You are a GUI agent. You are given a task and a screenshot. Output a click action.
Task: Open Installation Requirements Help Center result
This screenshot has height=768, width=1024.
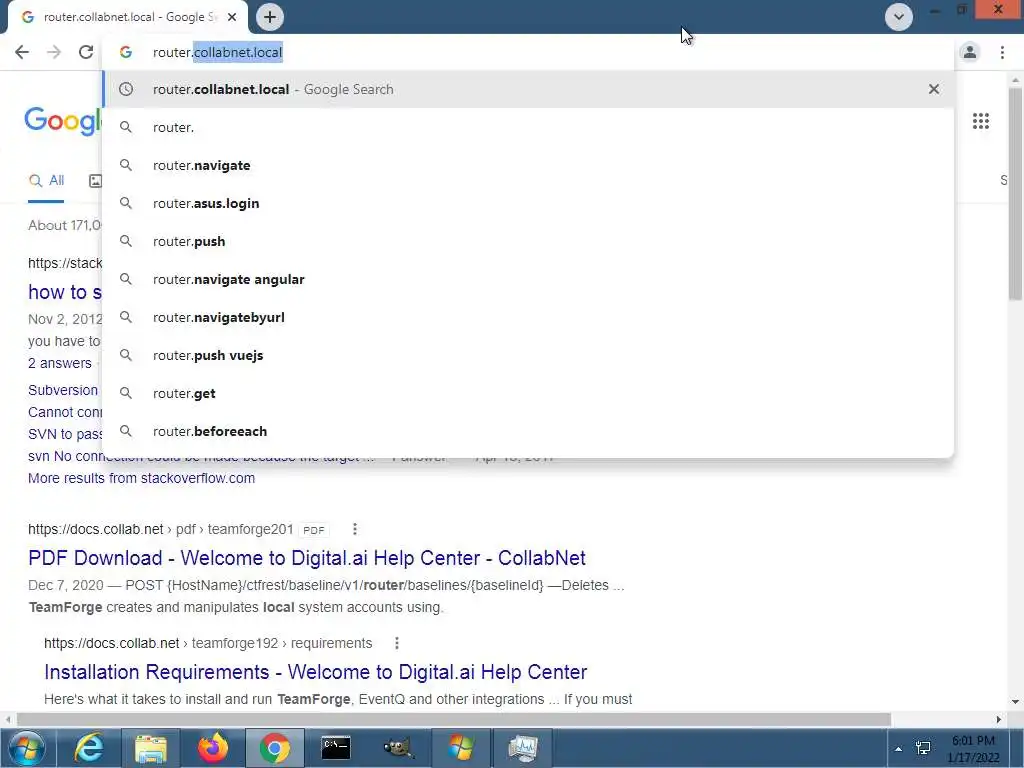pyautogui.click(x=315, y=672)
